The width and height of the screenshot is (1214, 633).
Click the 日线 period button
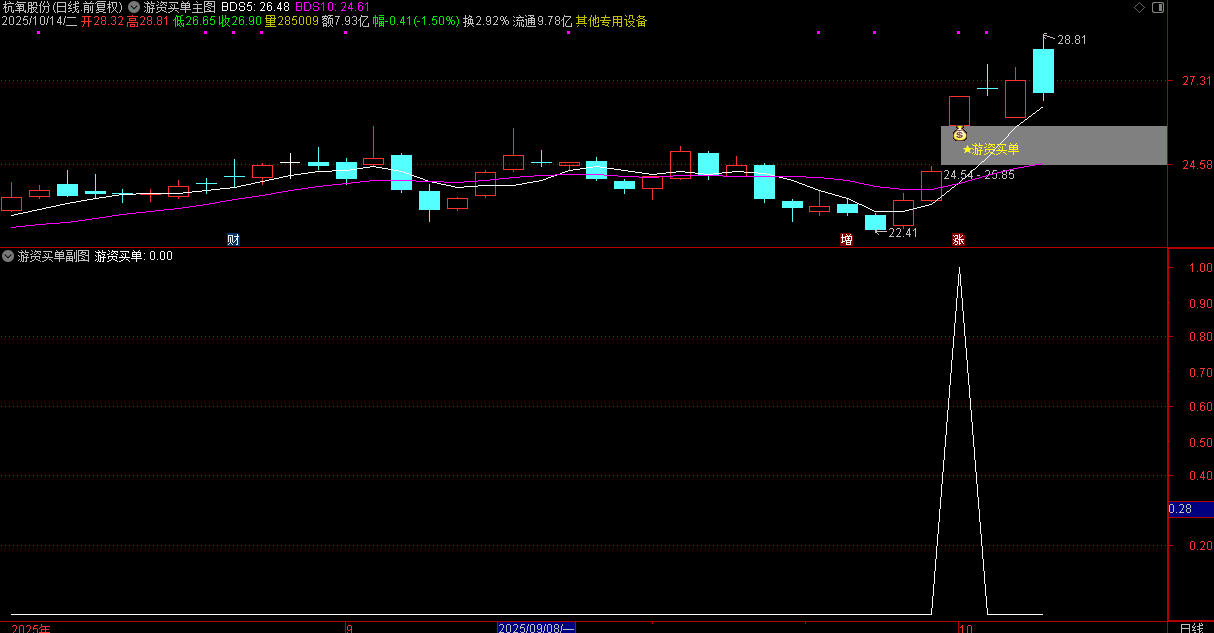coord(1190,627)
